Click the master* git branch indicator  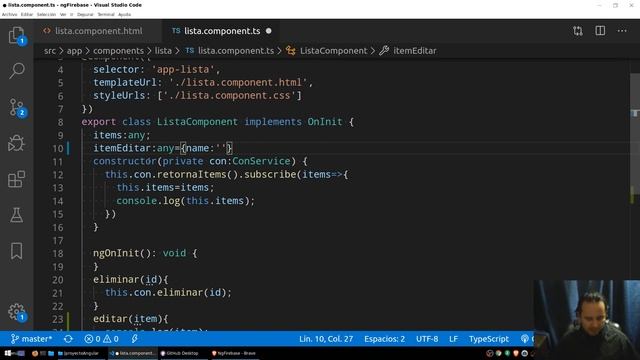coord(32,339)
